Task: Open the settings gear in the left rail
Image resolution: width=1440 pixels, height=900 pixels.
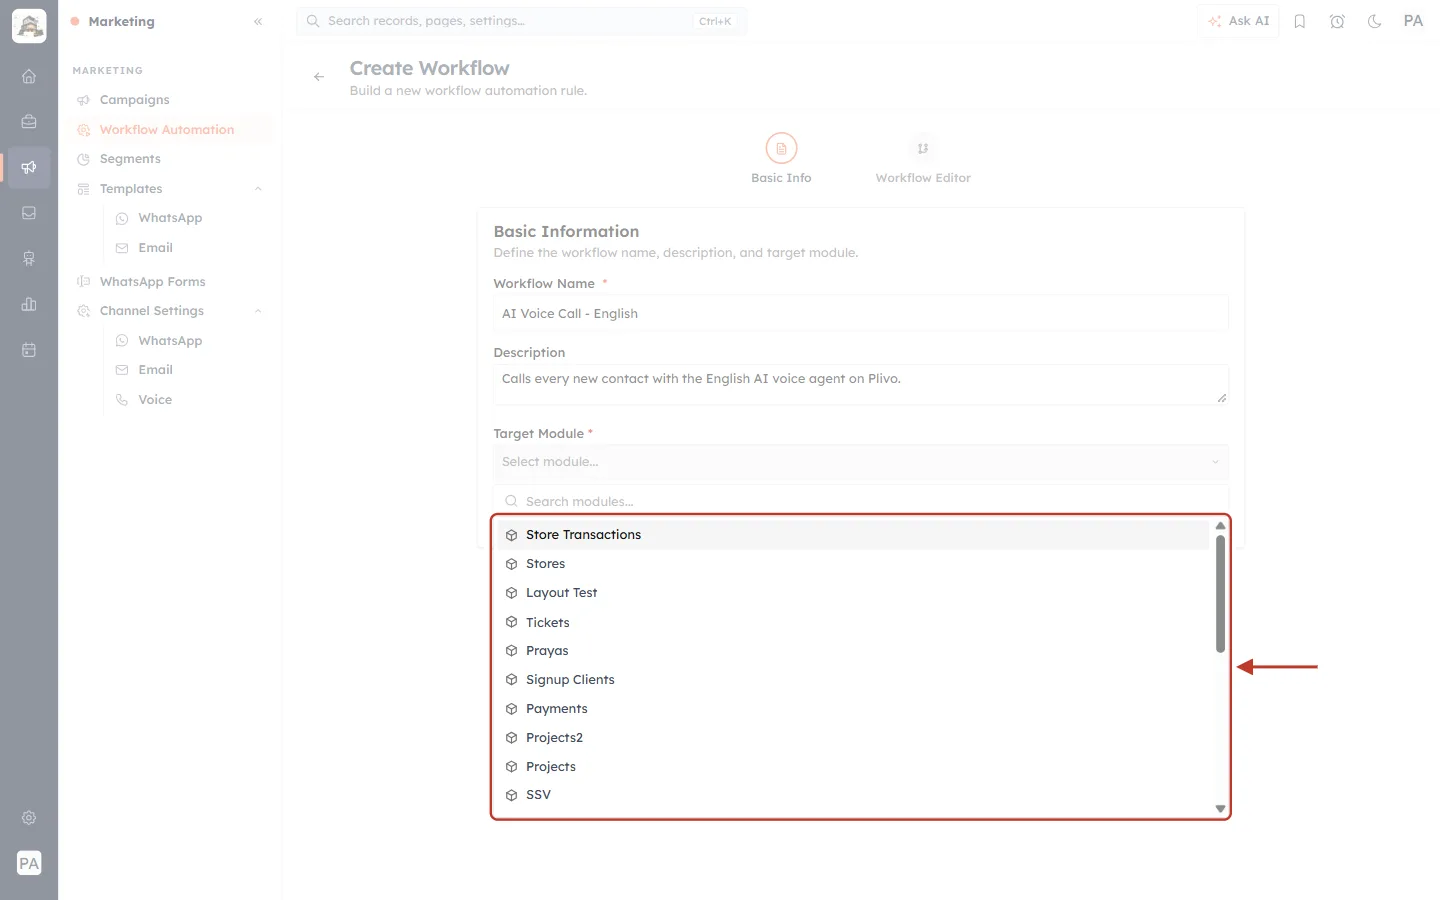Action: point(29,818)
